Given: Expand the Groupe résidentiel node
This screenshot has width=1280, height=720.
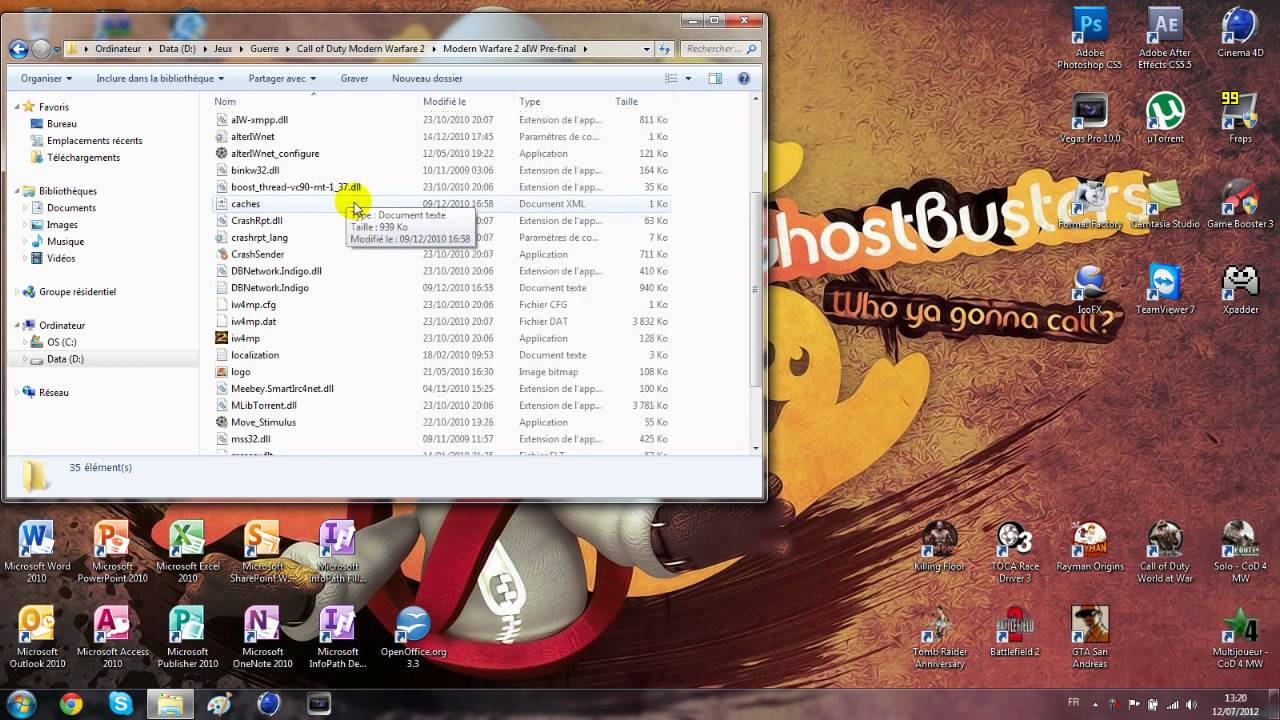Looking at the screenshot, I should click(x=18, y=292).
